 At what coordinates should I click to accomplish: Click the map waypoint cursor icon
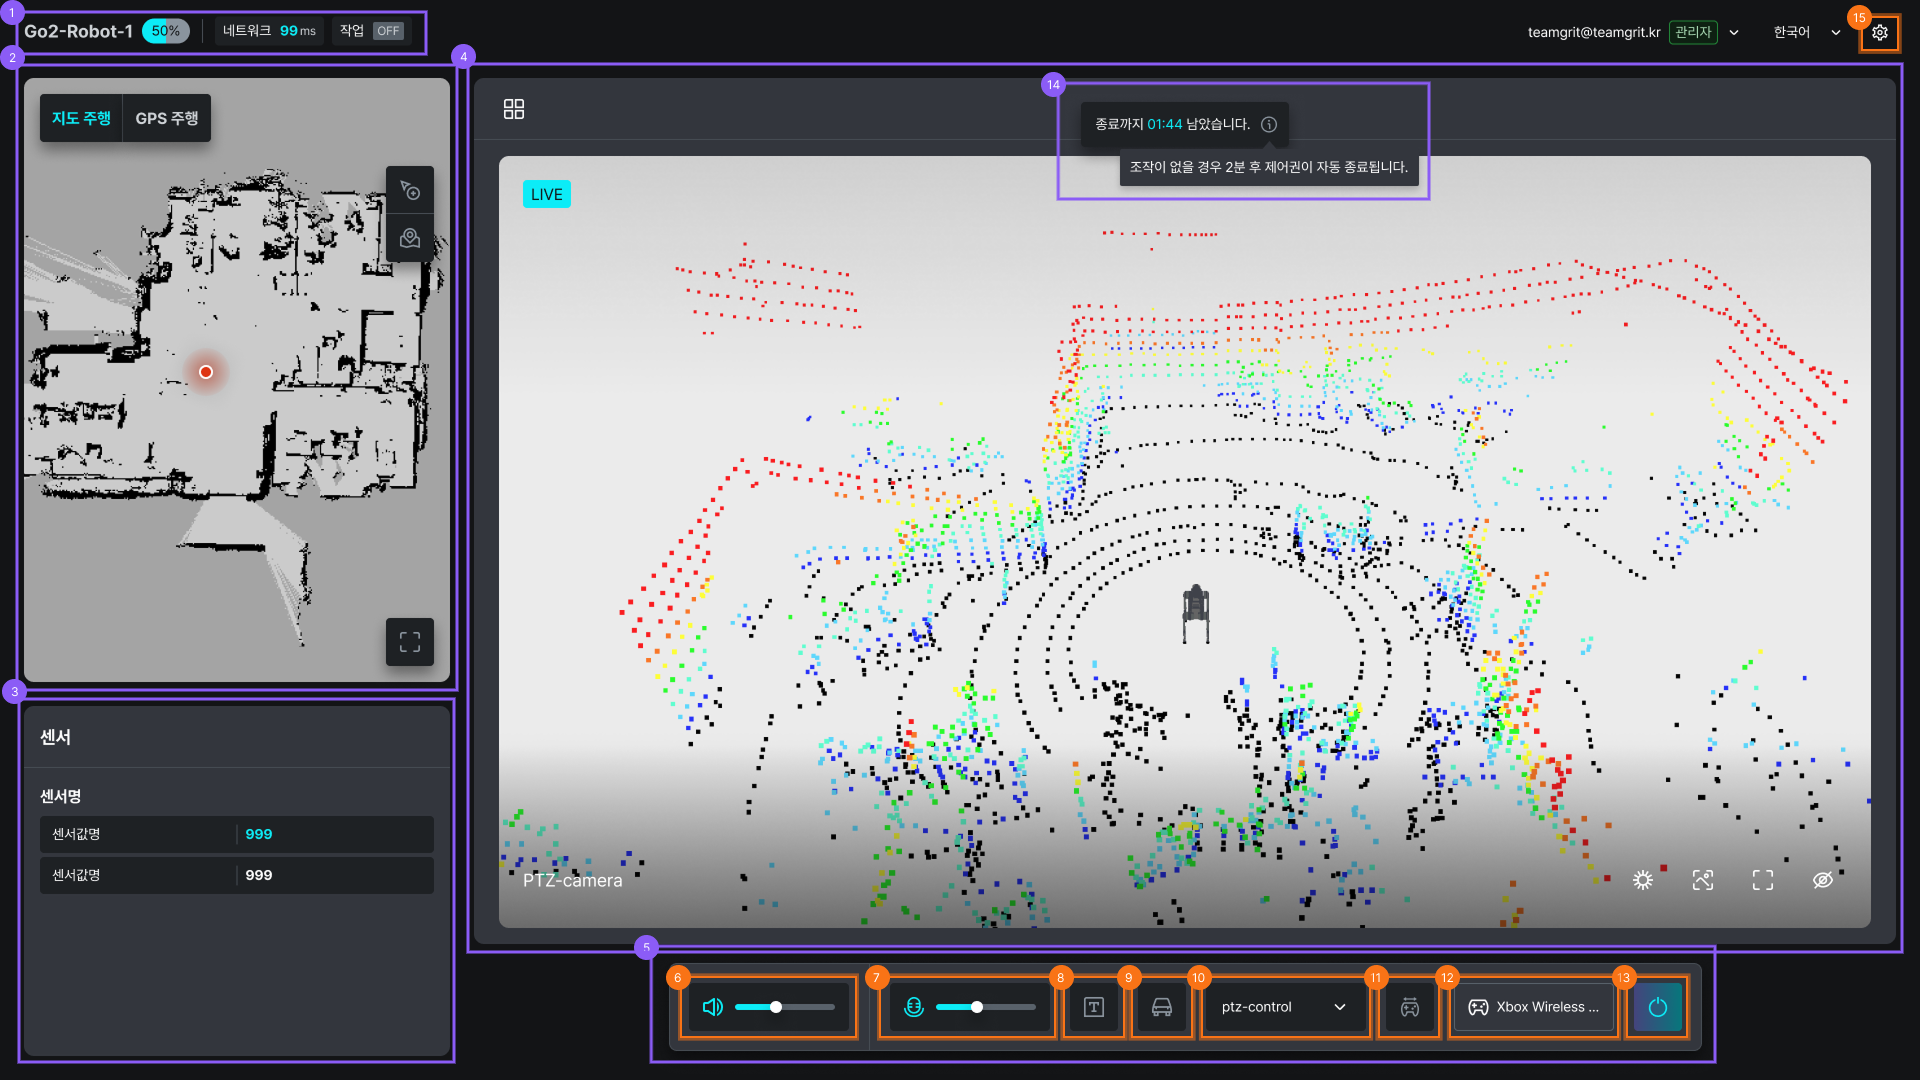[410, 190]
